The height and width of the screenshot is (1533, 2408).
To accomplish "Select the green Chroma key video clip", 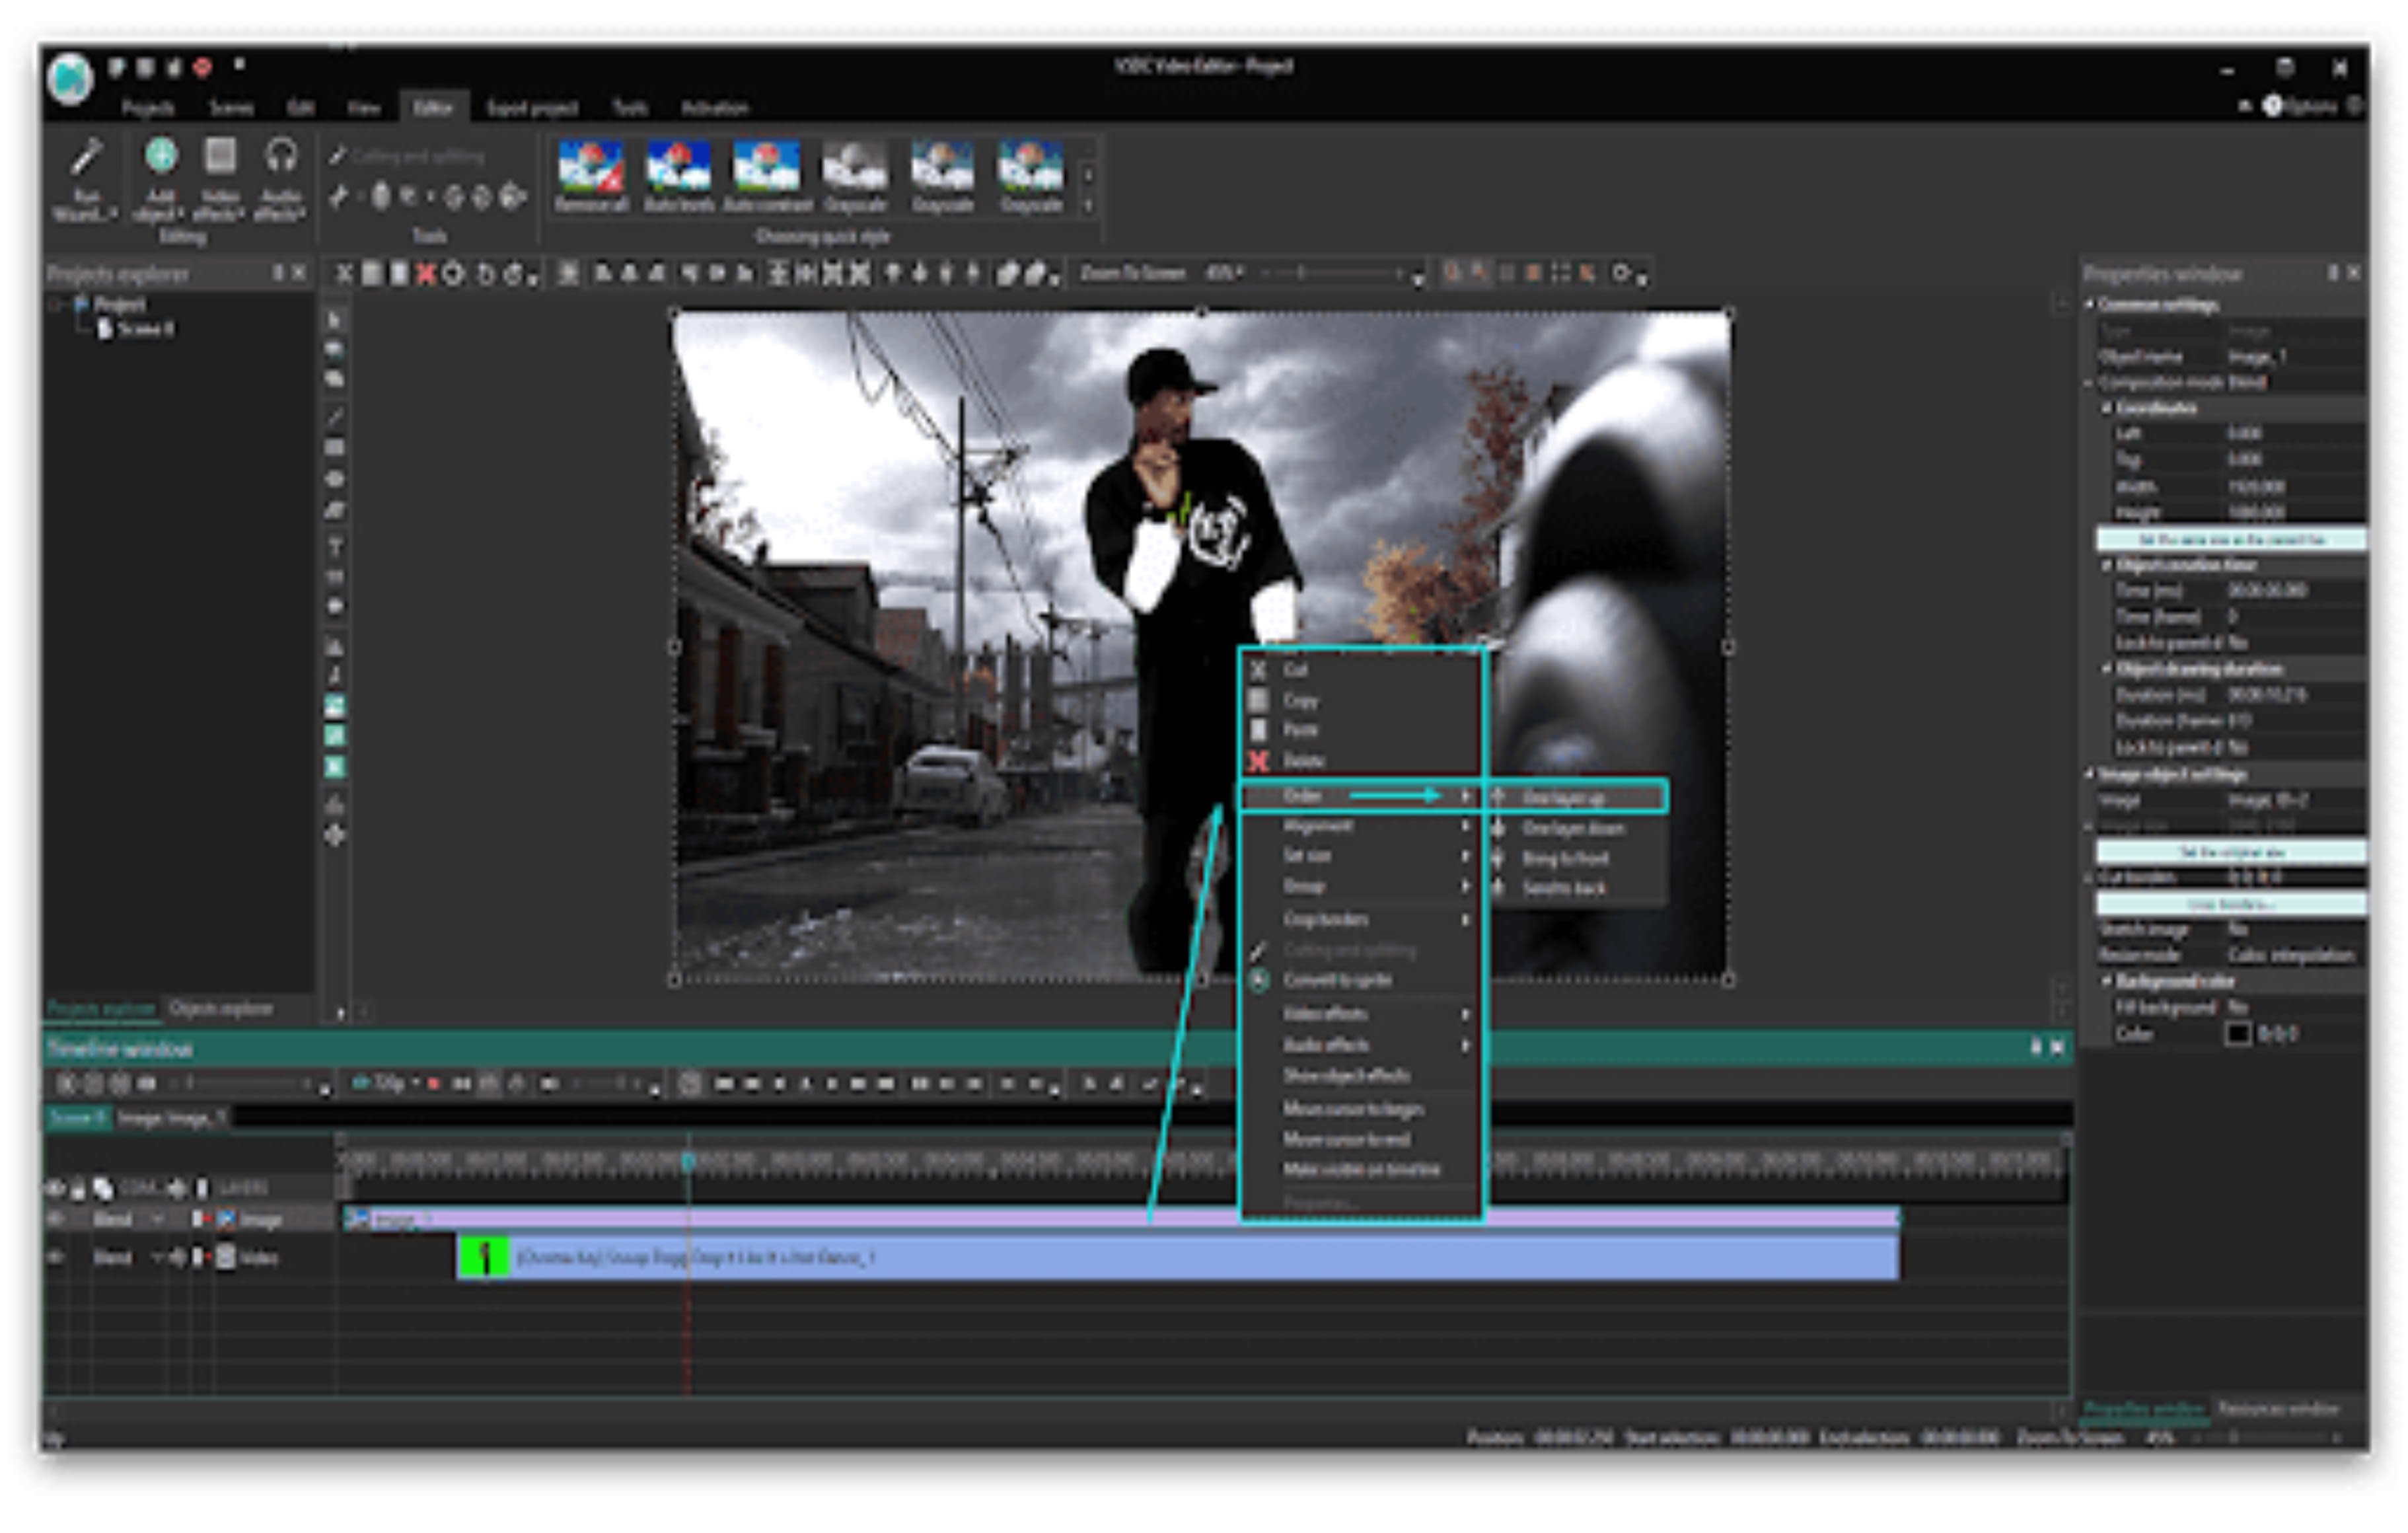I will [1178, 1258].
